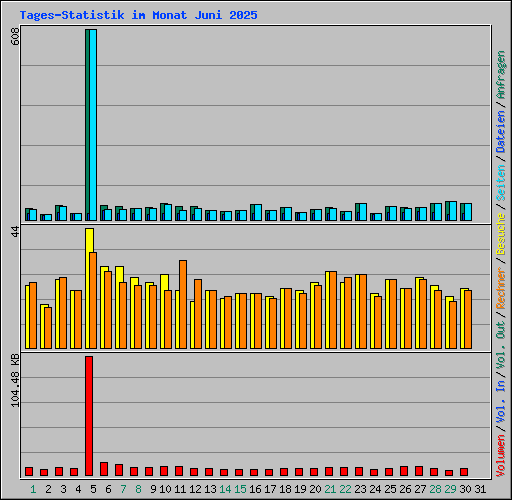Click day '10' on the x-axis
Image resolution: width=512 pixels, height=500 pixels.
click(165, 489)
